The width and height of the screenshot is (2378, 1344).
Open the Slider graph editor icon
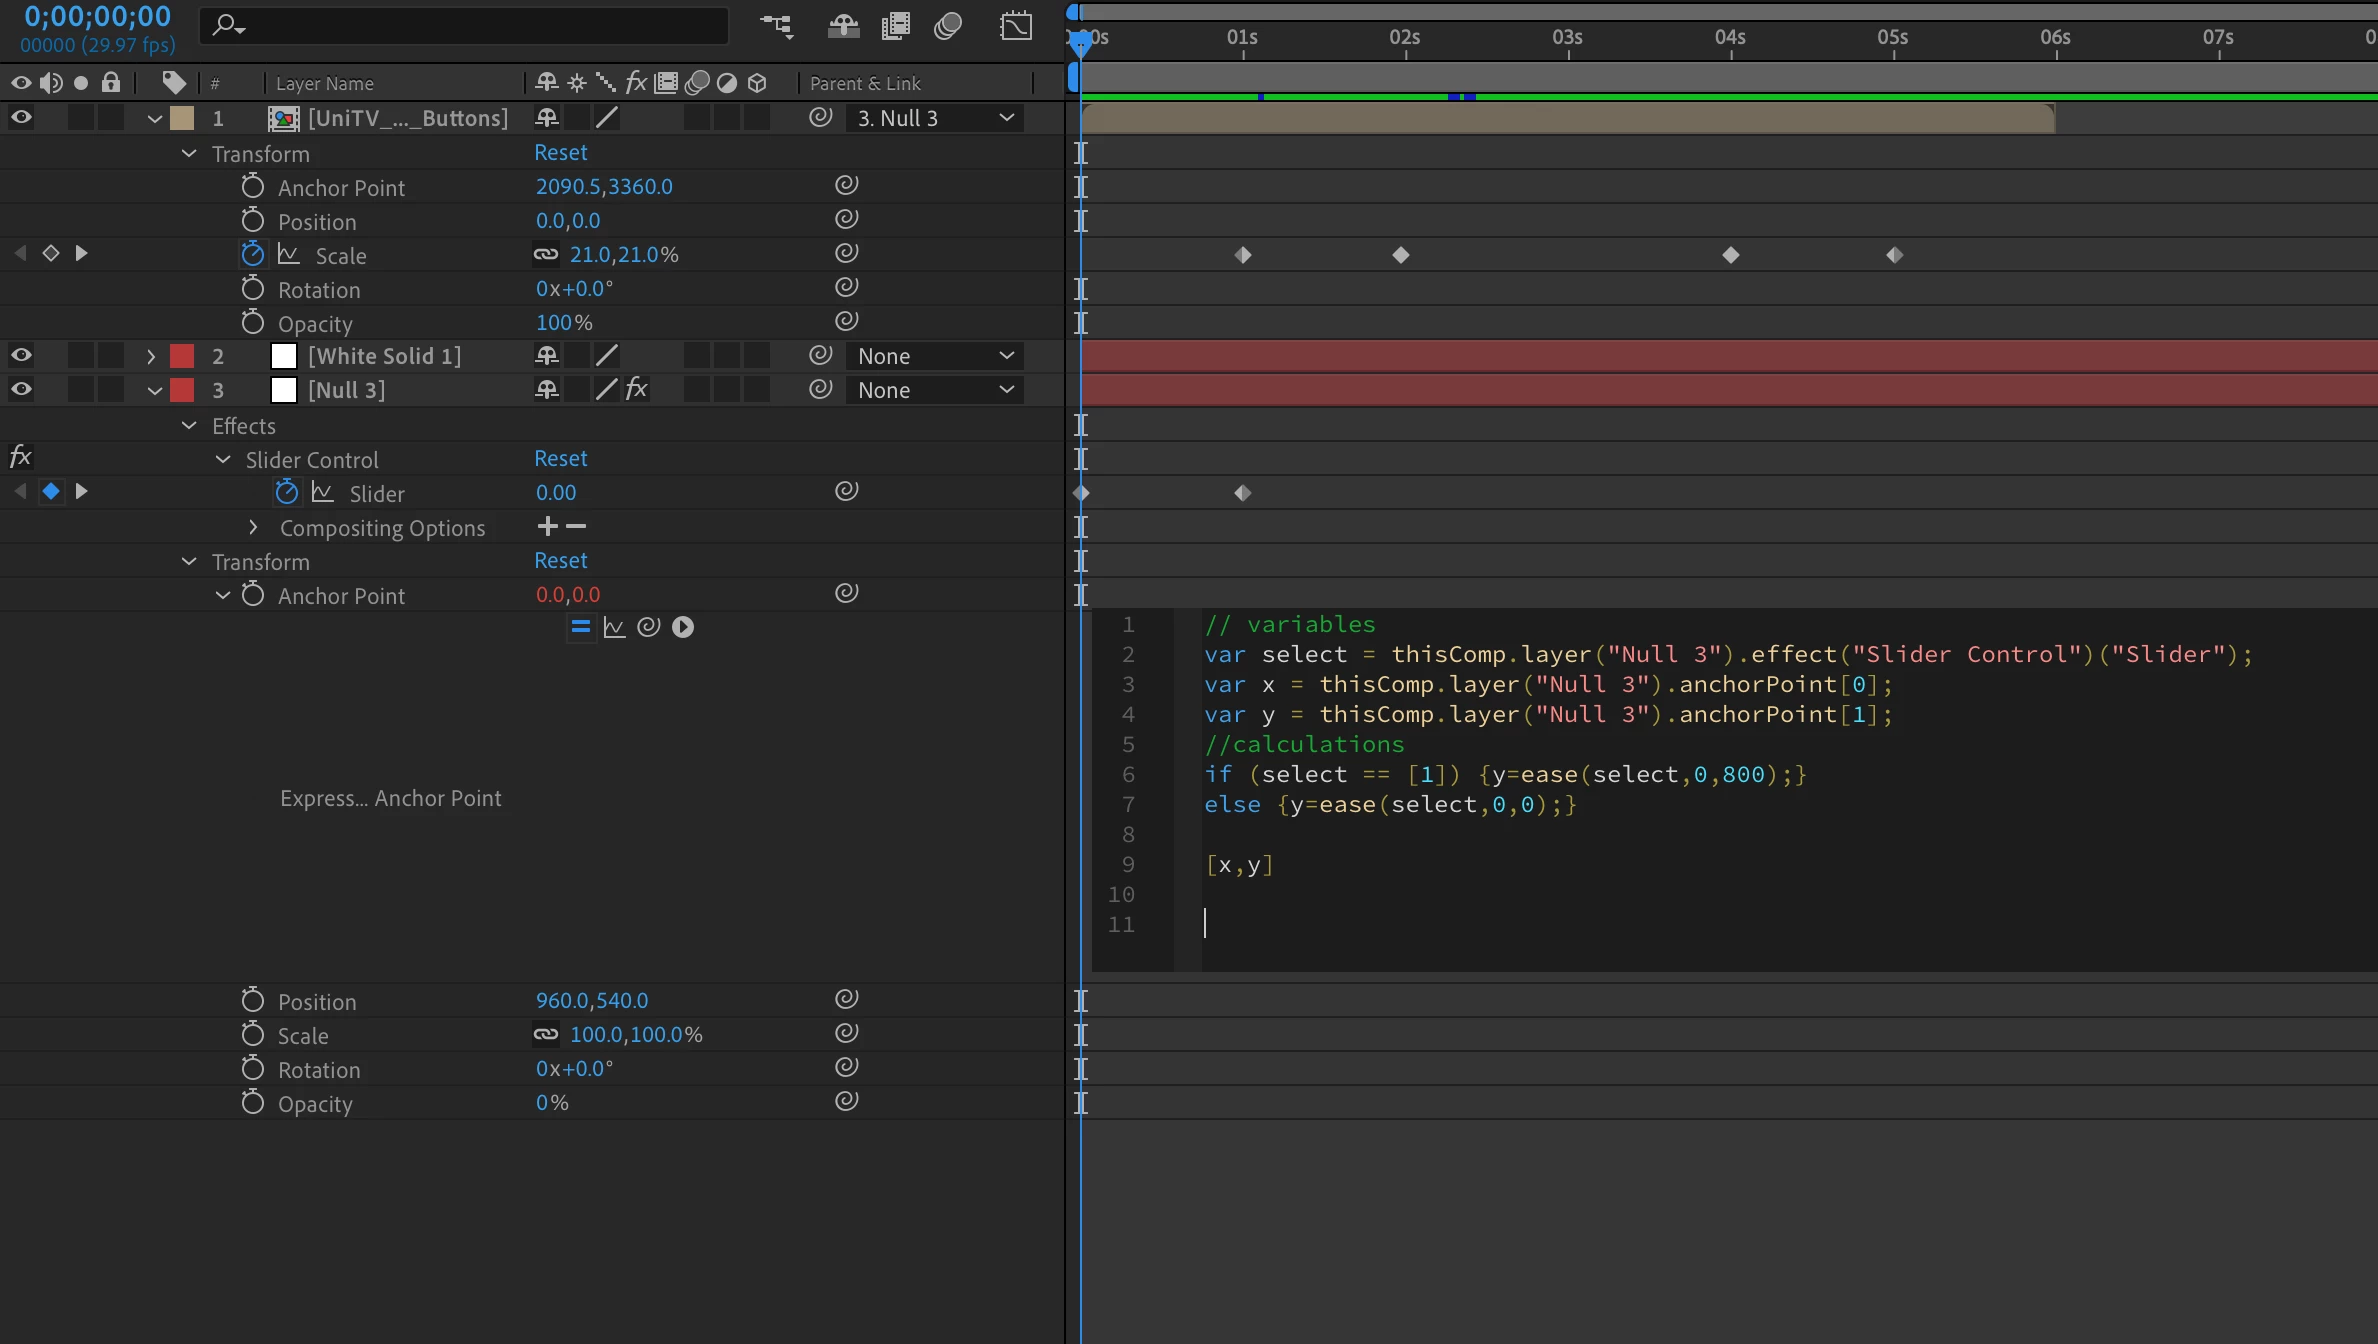point(322,492)
